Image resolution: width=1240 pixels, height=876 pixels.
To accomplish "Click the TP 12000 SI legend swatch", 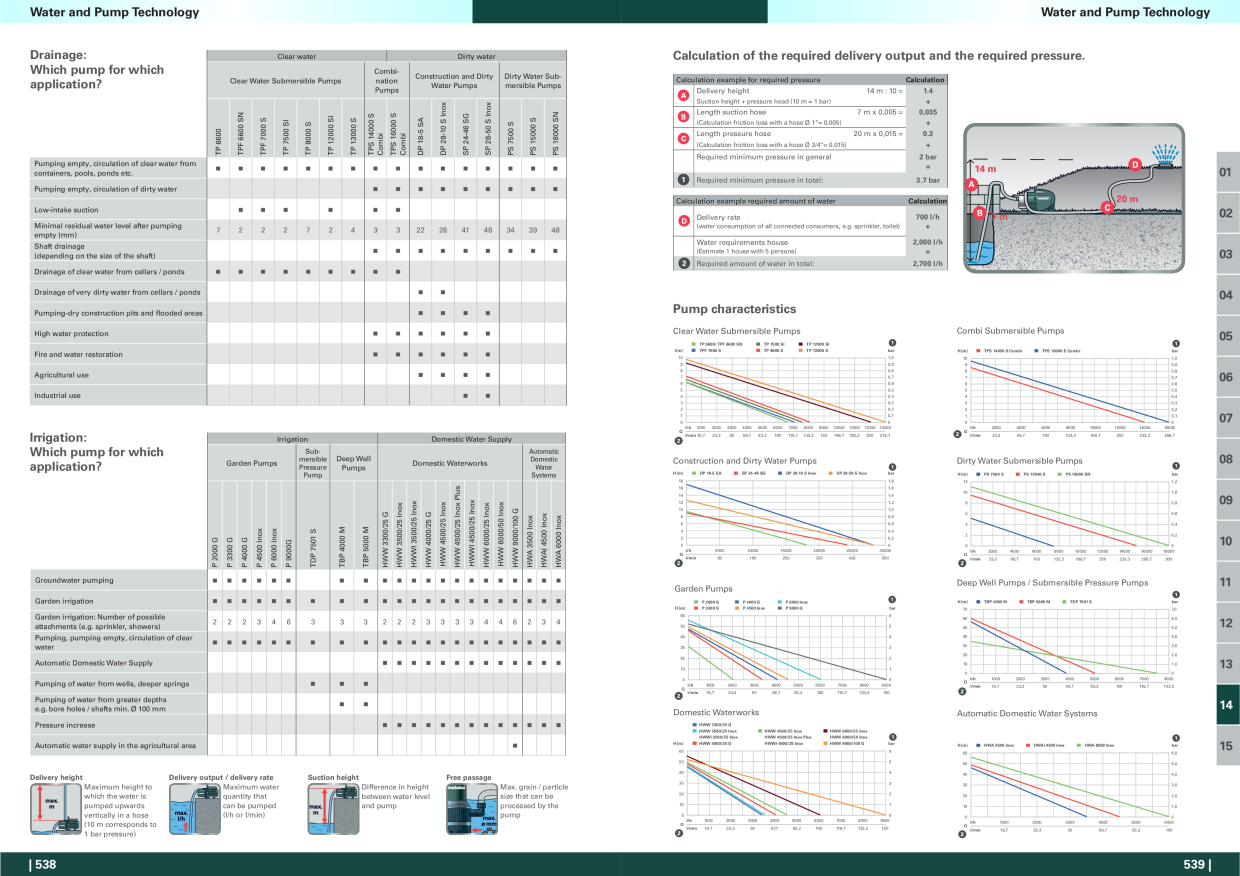I will (x=801, y=344).
